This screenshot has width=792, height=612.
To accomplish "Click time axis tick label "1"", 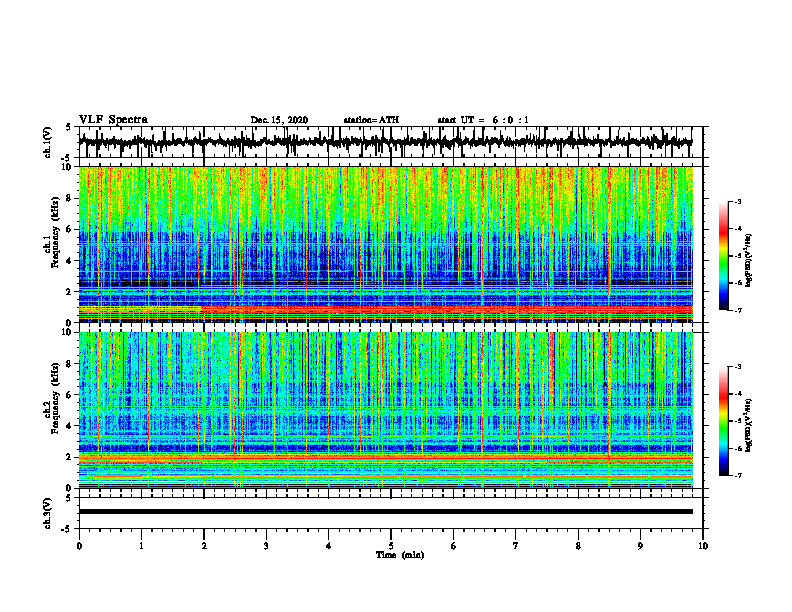I will coord(142,546).
